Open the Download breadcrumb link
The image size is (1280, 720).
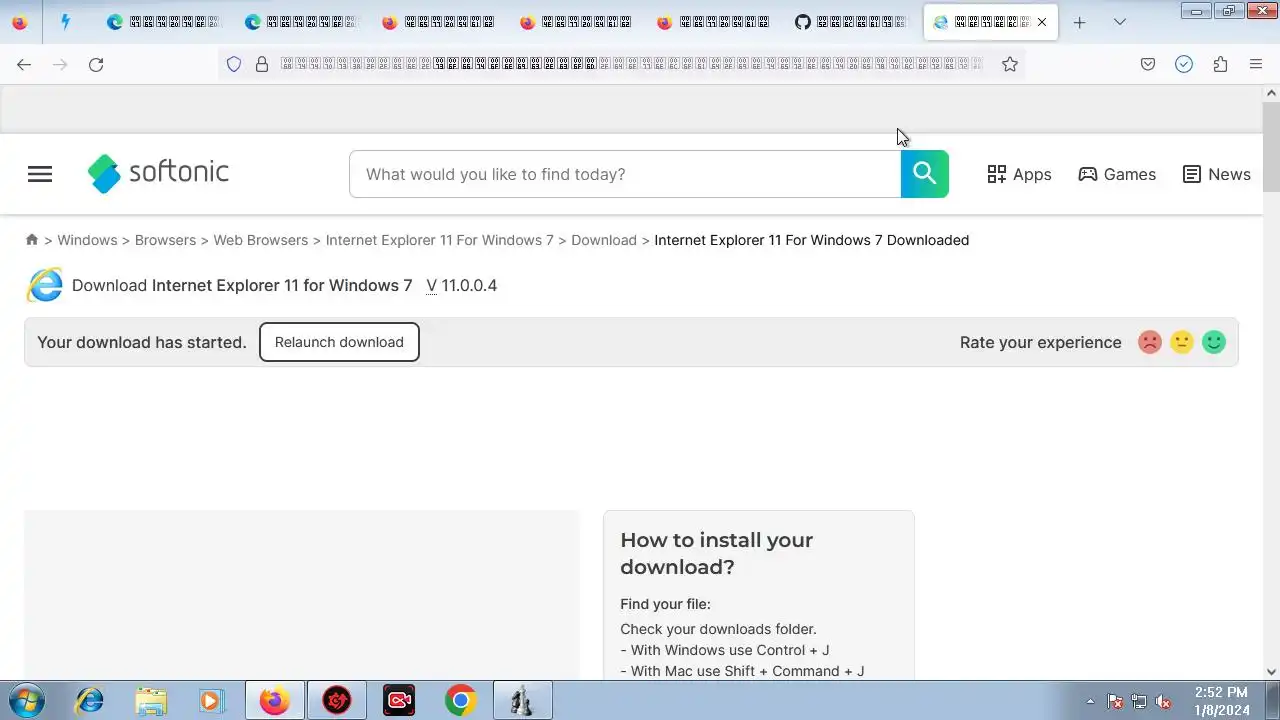click(x=604, y=240)
